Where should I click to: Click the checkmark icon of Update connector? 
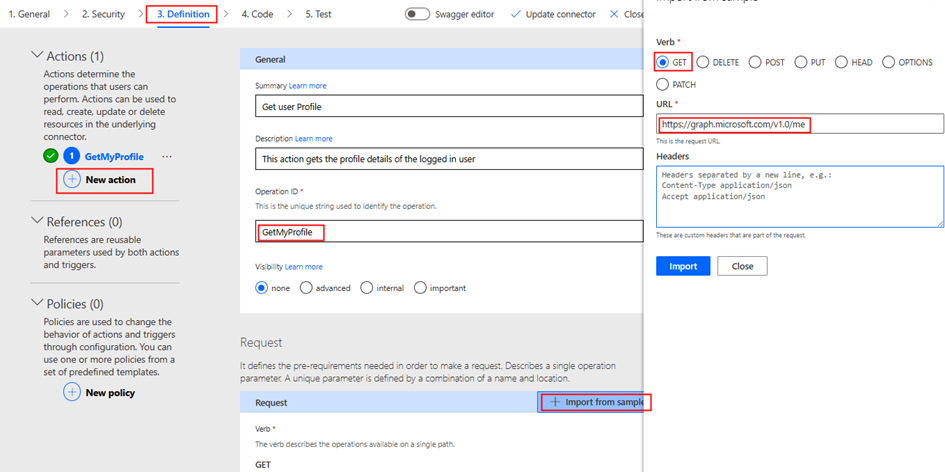(515, 14)
